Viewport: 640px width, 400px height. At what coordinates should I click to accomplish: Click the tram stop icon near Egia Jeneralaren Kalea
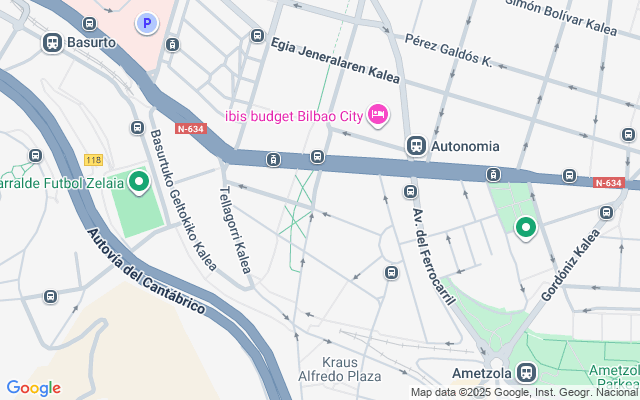coord(172,44)
